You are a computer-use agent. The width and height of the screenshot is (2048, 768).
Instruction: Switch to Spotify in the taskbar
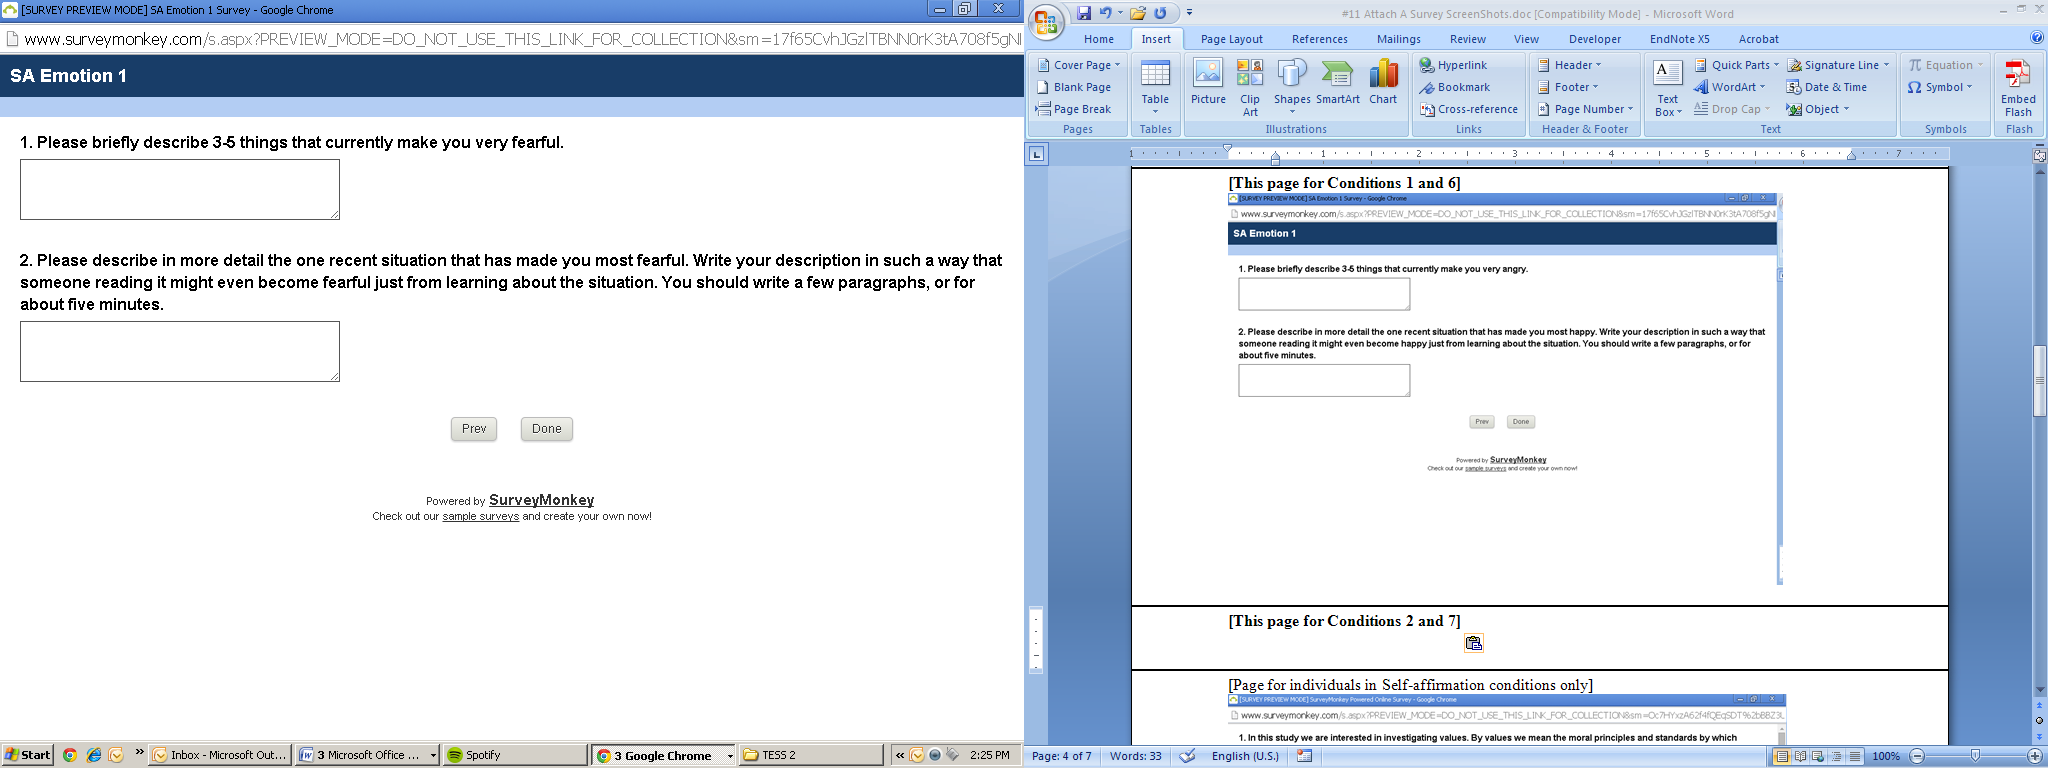click(515, 755)
